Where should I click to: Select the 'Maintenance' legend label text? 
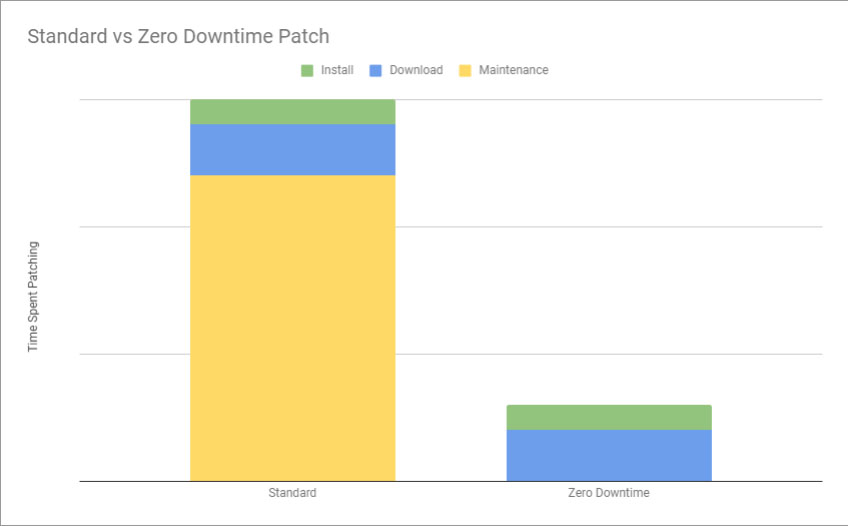coord(513,71)
